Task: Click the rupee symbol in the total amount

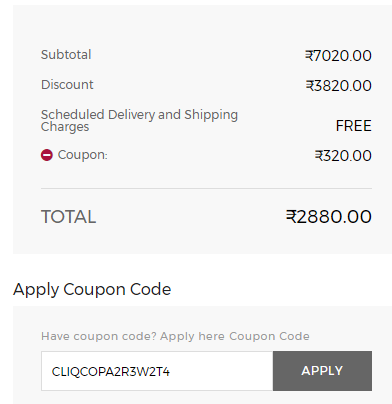Action: (291, 217)
